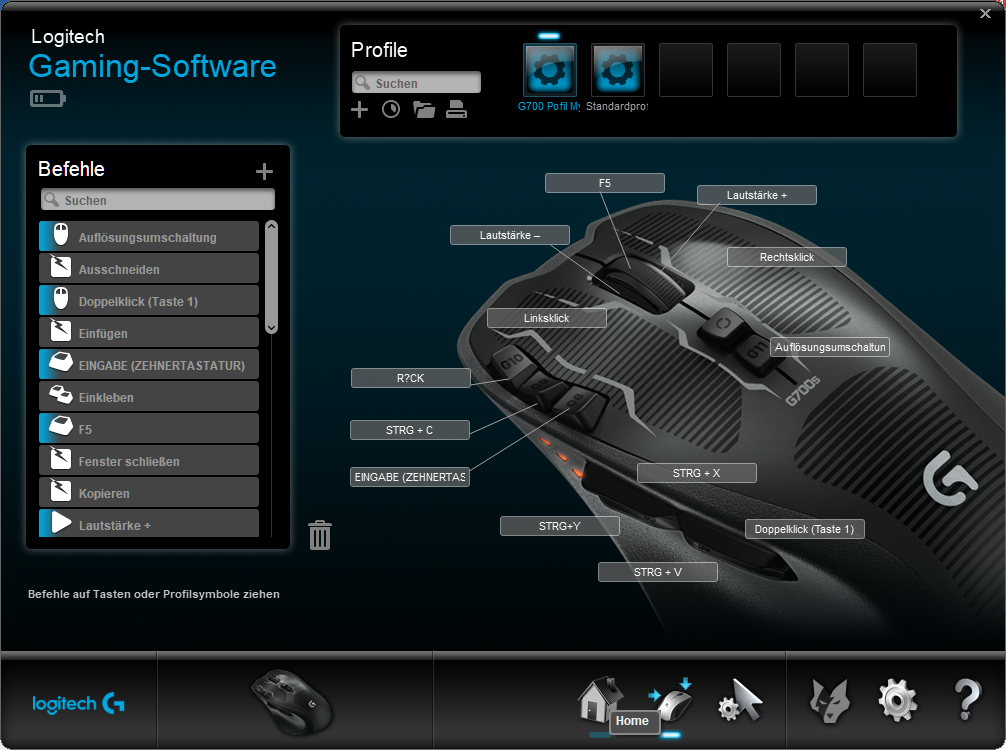The width and height of the screenshot is (1006, 750).
Task: Click scroll down arrow of command list
Action: click(x=271, y=327)
